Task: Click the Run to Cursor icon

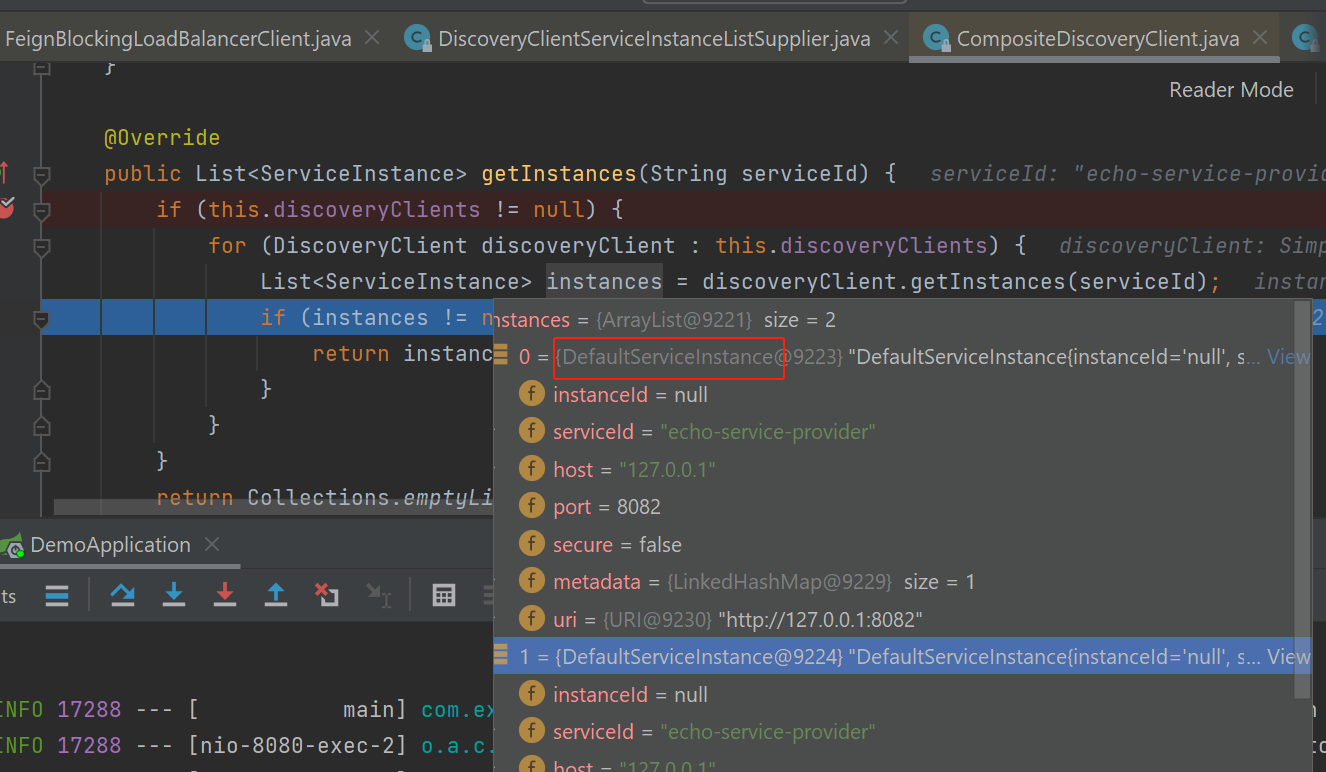Action: [x=378, y=596]
